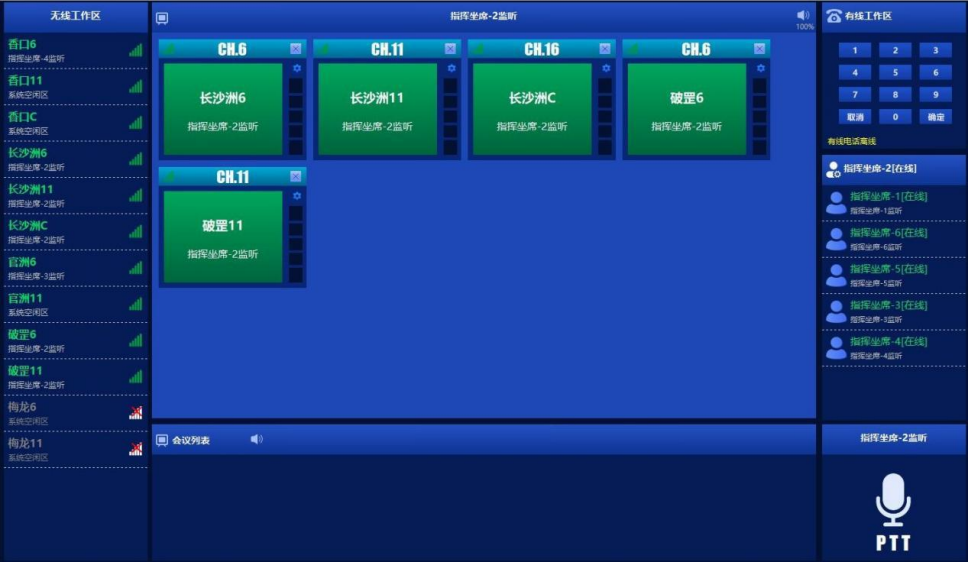This screenshot has height=563, width=969.
Task: Click the green 长沙洲11 channel tile
Action: point(377,109)
